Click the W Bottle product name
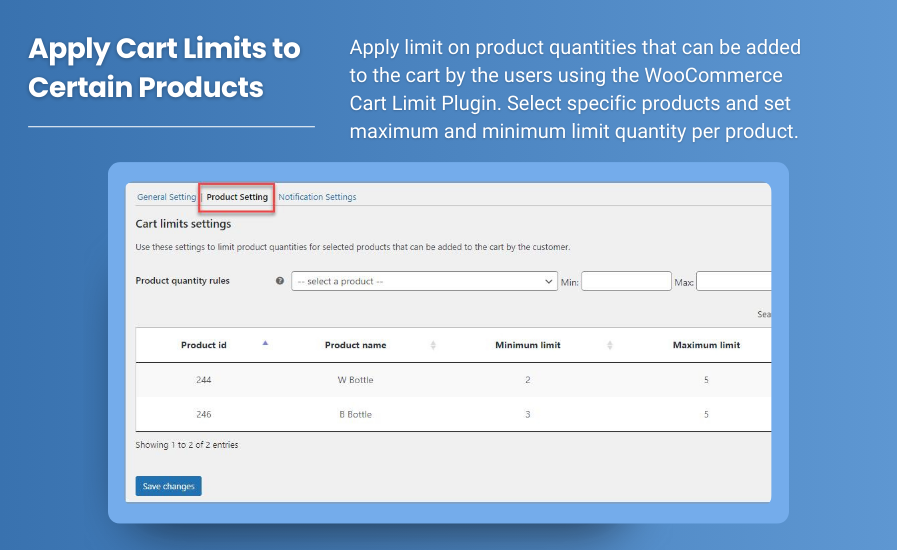Viewport: 897px width, 550px height. click(x=356, y=380)
